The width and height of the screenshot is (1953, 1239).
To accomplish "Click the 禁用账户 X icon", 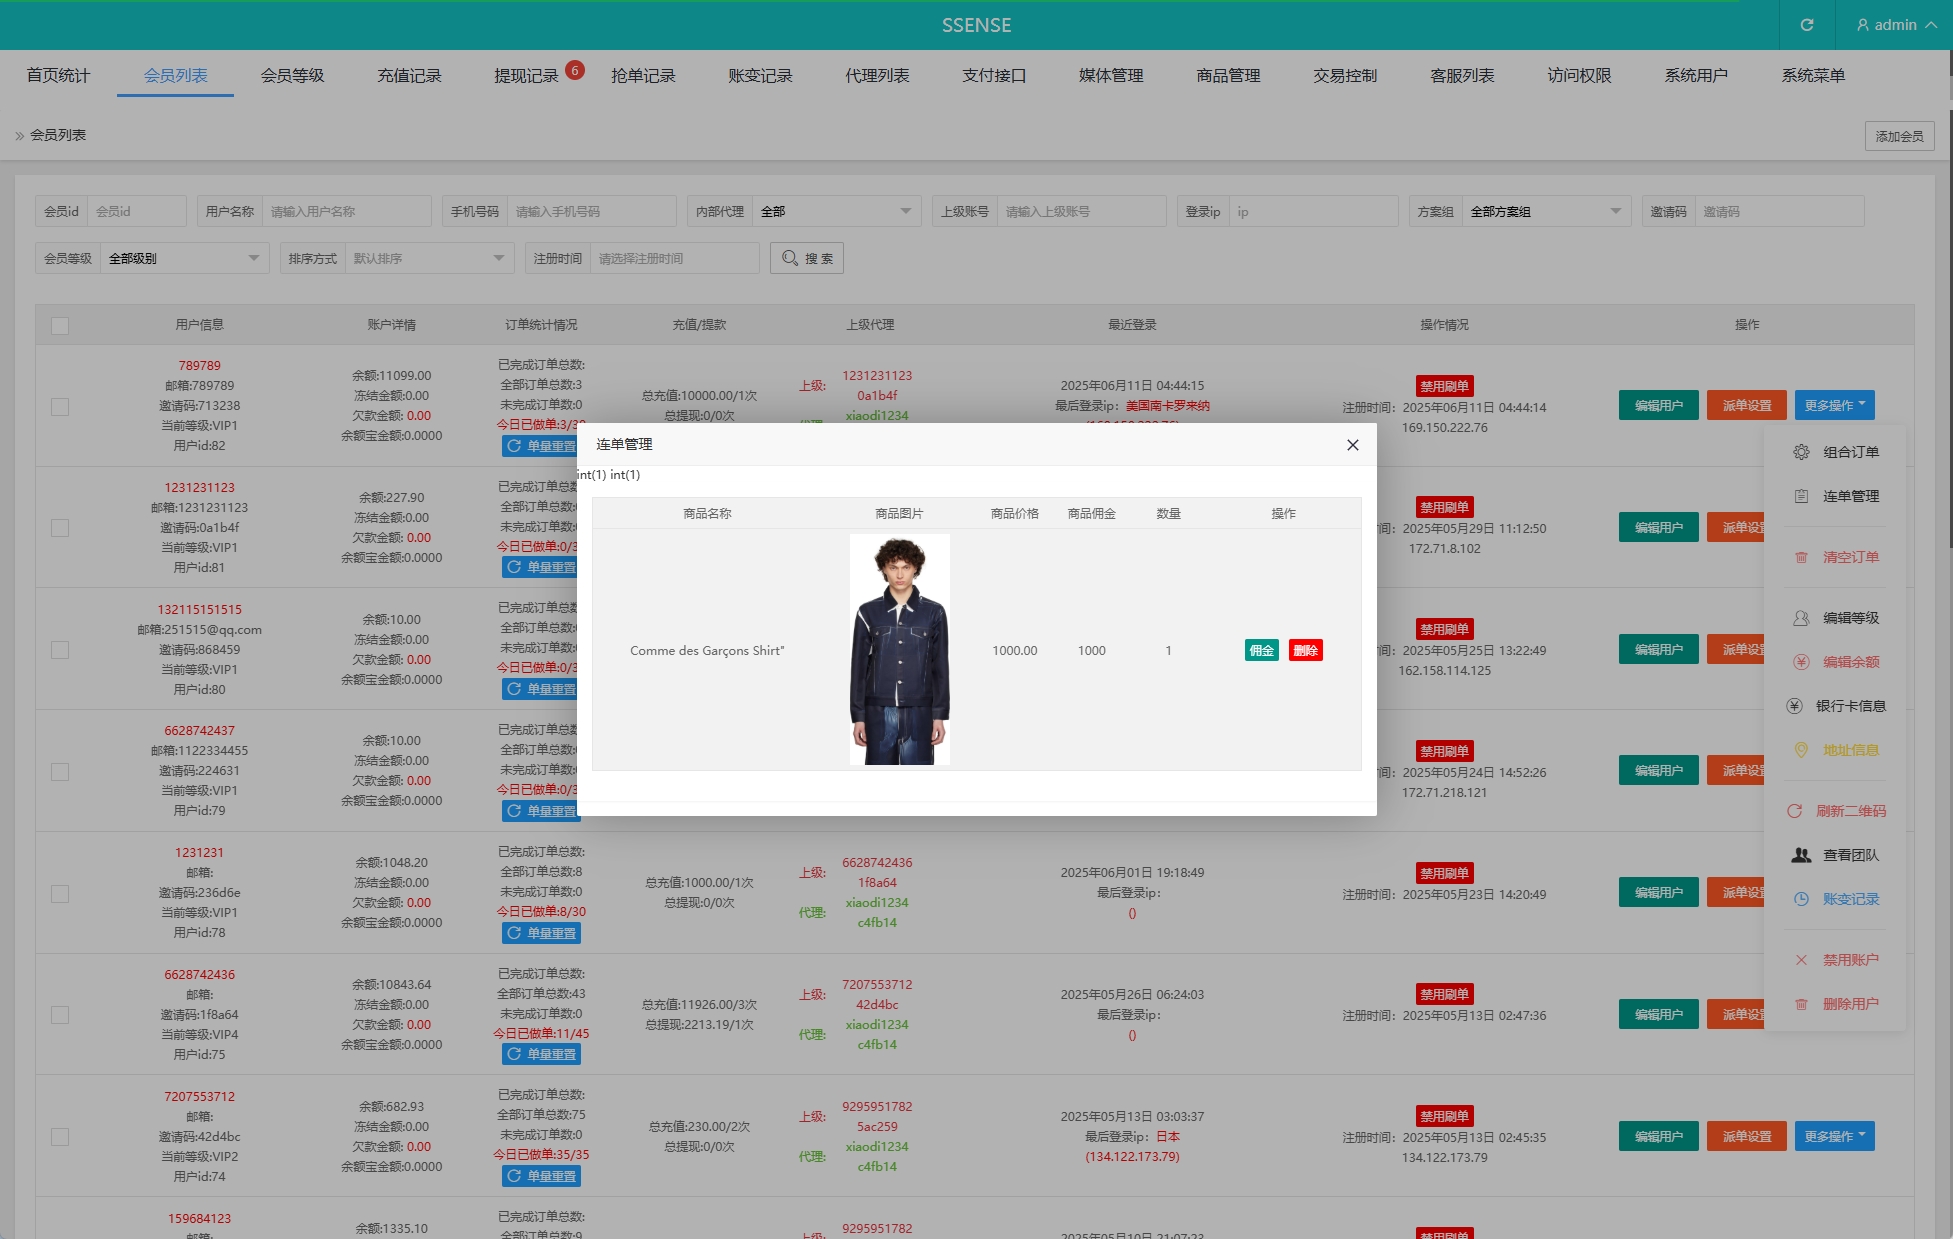I will point(1801,960).
